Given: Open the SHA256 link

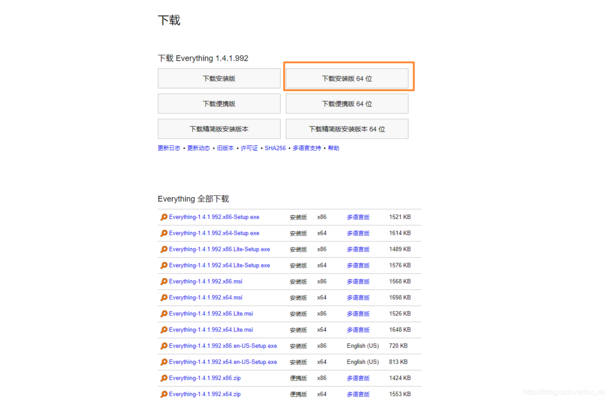Looking at the screenshot, I should coord(275,148).
